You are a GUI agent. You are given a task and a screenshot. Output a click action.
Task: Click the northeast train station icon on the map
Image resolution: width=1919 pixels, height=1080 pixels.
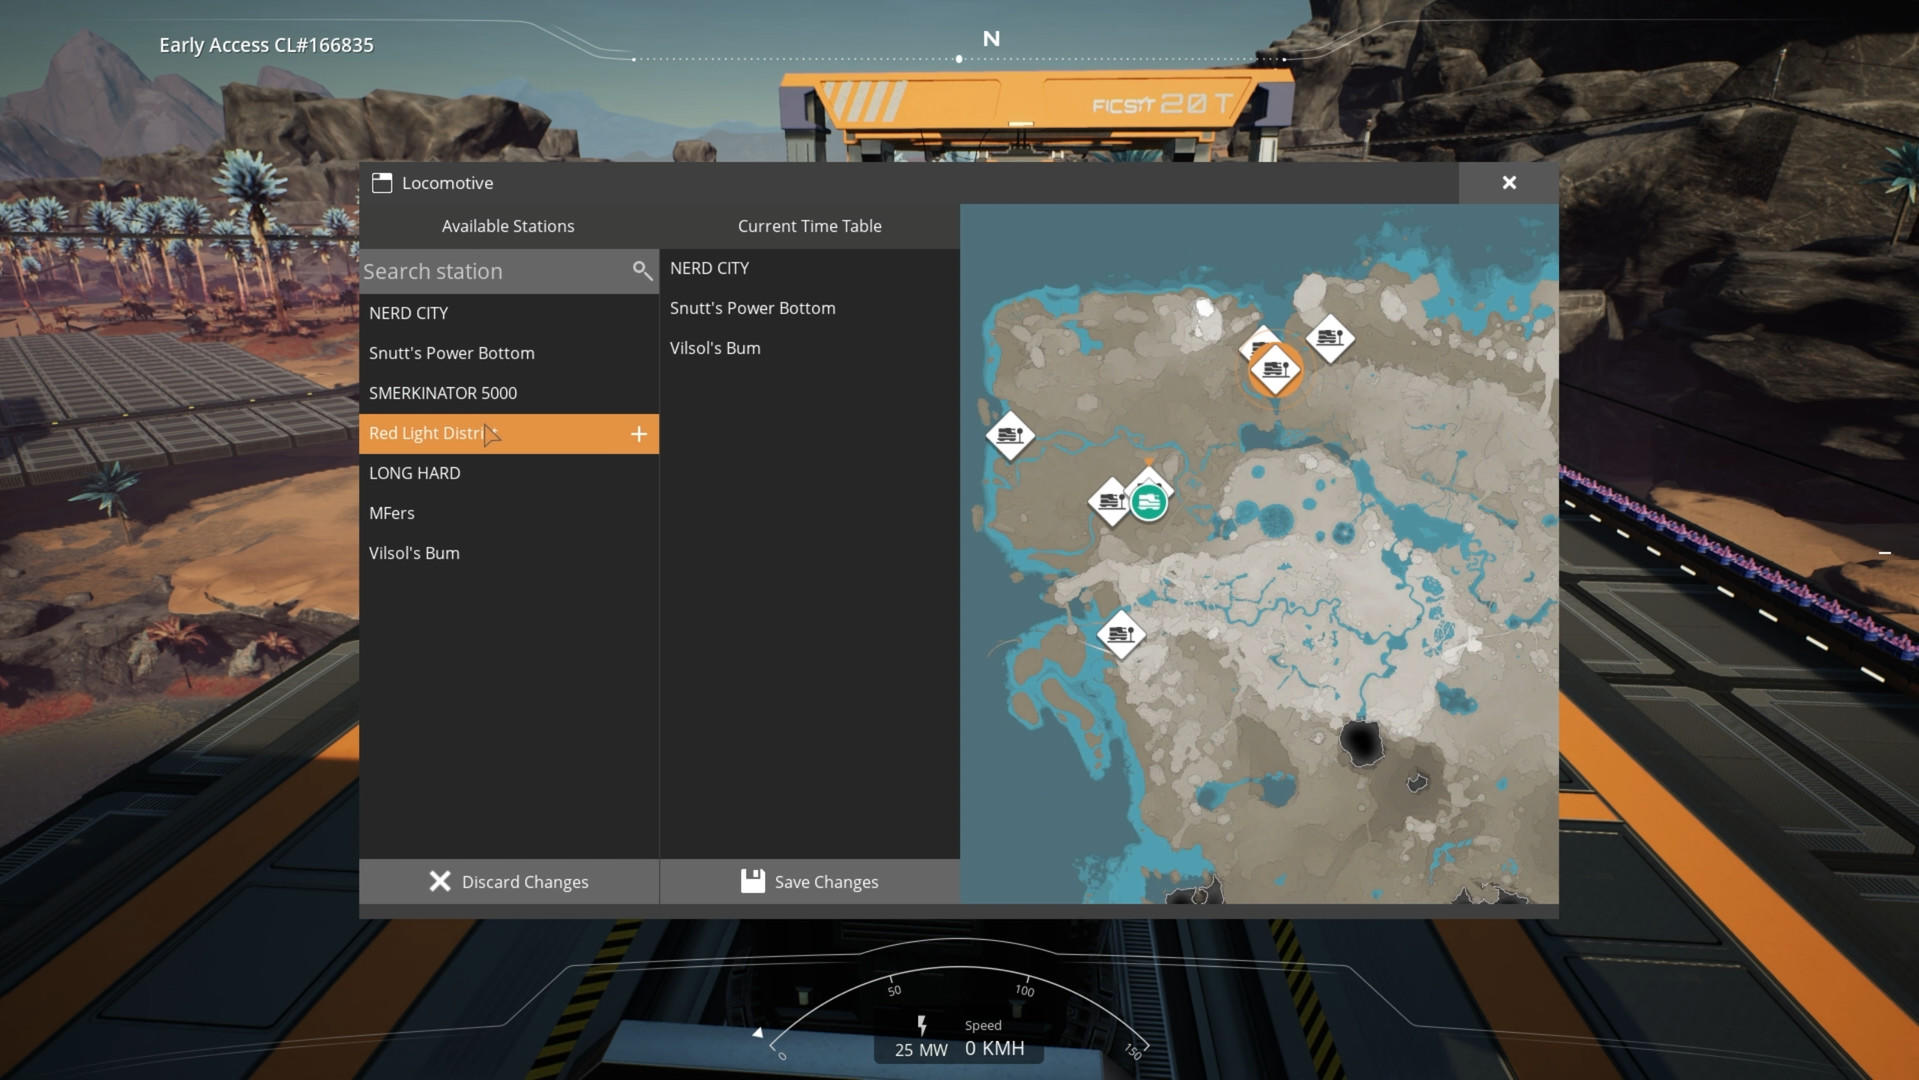click(x=1331, y=339)
